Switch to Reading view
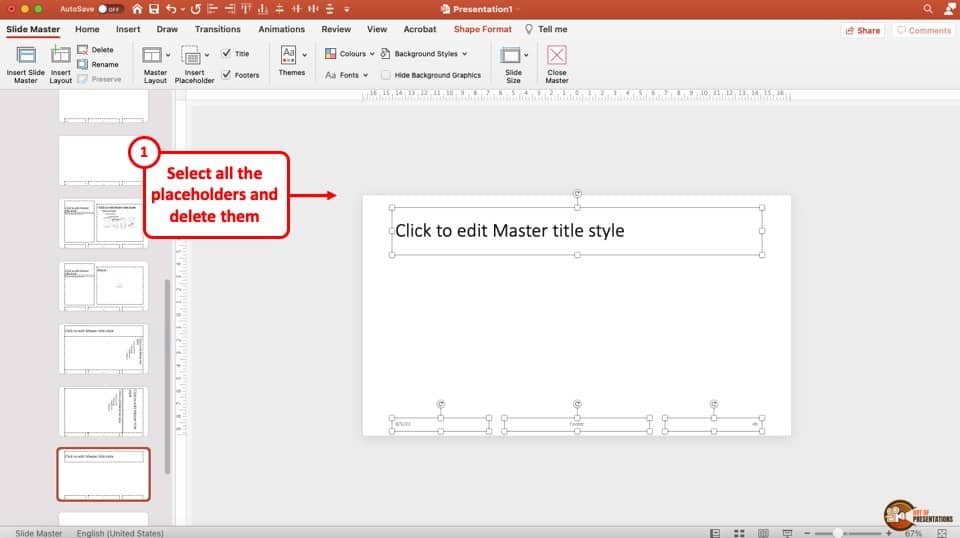Image resolution: width=960 pixels, height=538 pixels. pyautogui.click(x=763, y=533)
